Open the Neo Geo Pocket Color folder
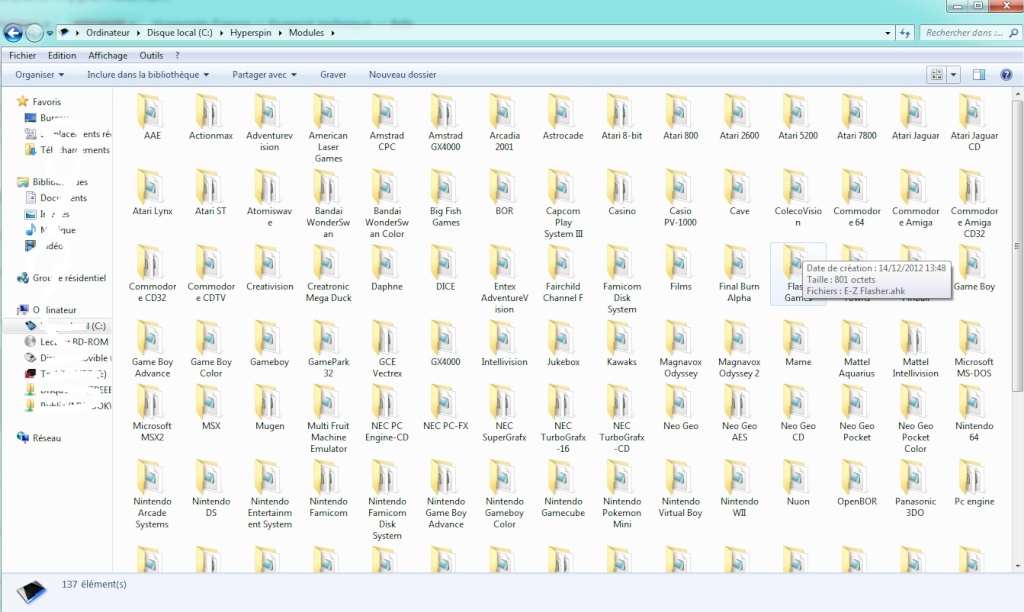 [x=915, y=419]
